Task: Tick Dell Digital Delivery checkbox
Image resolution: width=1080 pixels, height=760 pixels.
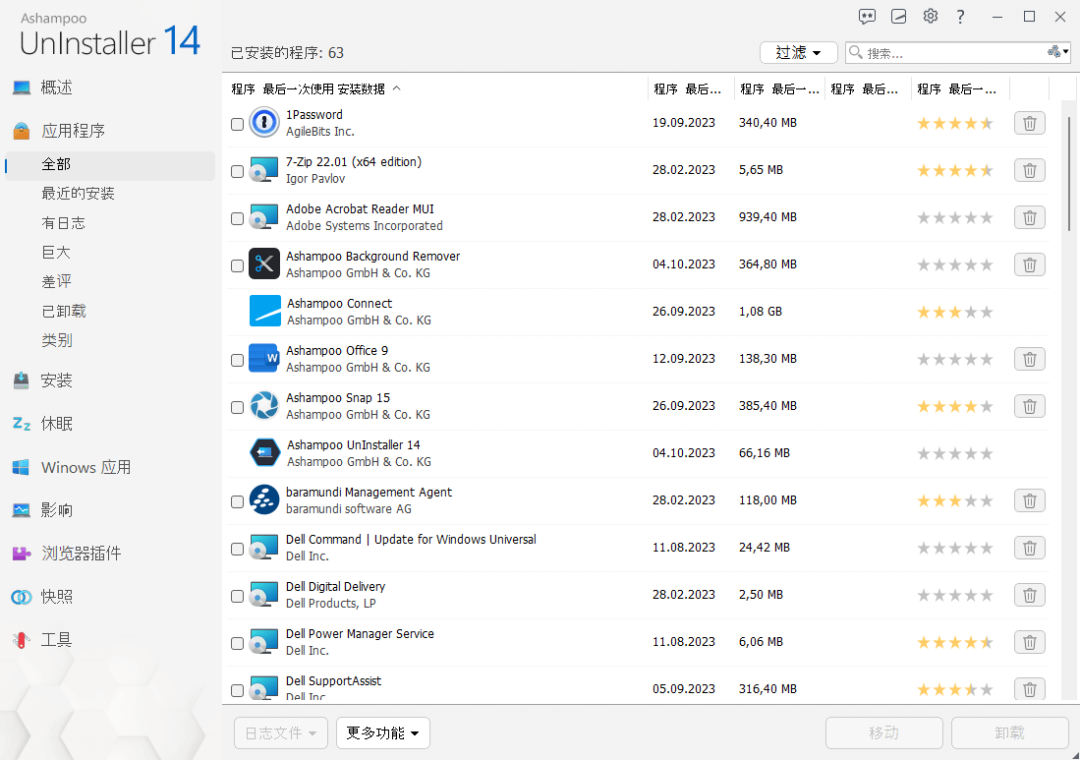Action: pyautogui.click(x=237, y=596)
